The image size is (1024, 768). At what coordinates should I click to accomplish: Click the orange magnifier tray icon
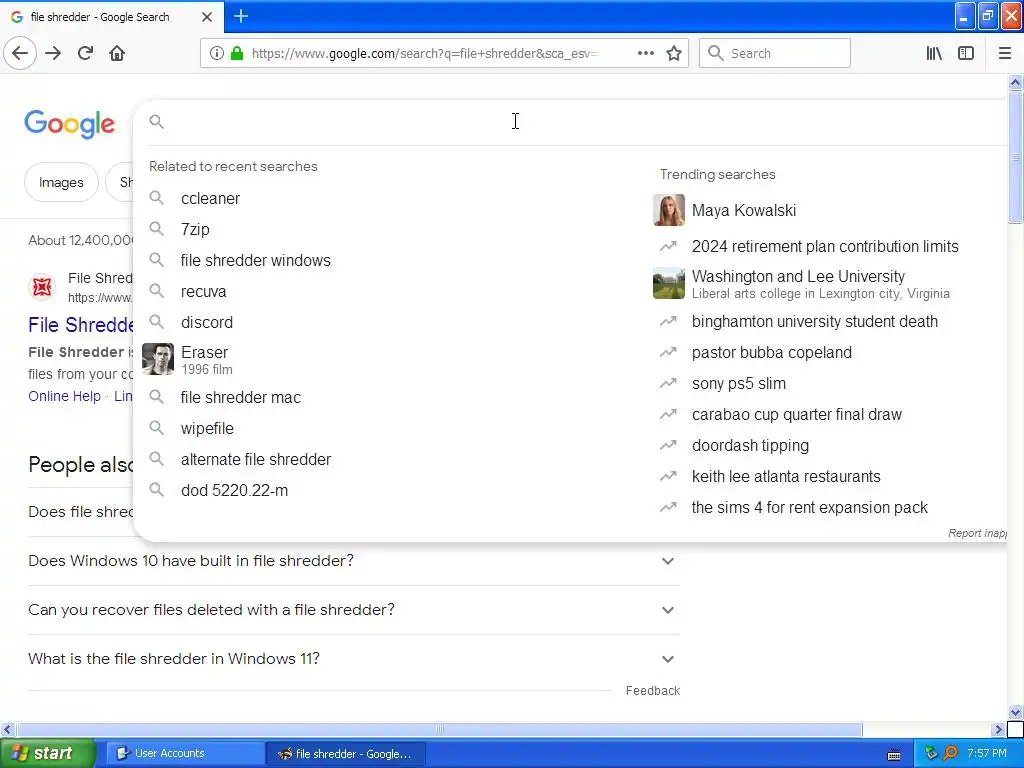(x=950, y=753)
